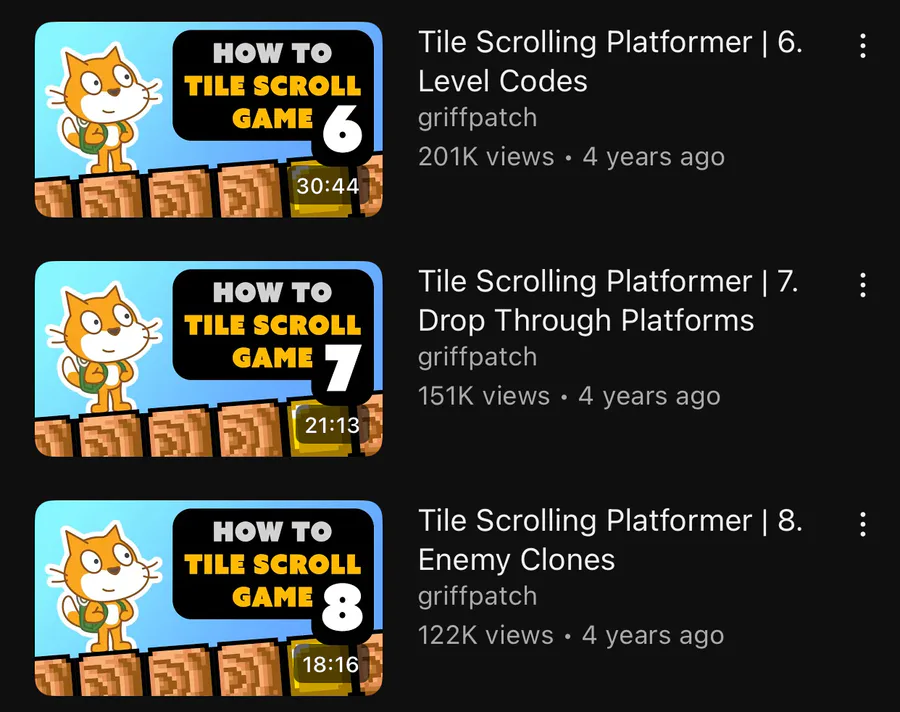Click title 'Tile Scrolling Platformer | 8. Enemy Clones'
900x712 pixels.
pyautogui.click(x=610, y=540)
